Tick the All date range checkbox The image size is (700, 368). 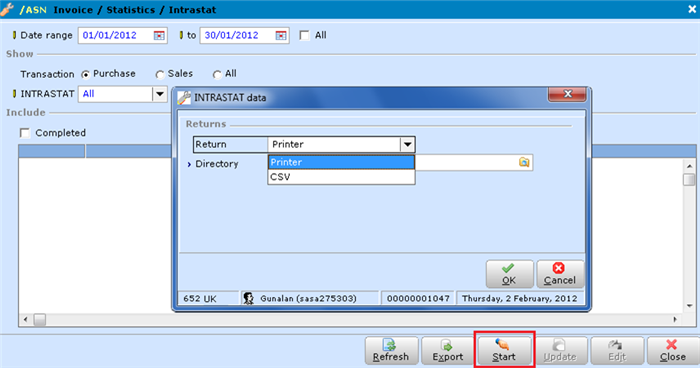click(304, 35)
